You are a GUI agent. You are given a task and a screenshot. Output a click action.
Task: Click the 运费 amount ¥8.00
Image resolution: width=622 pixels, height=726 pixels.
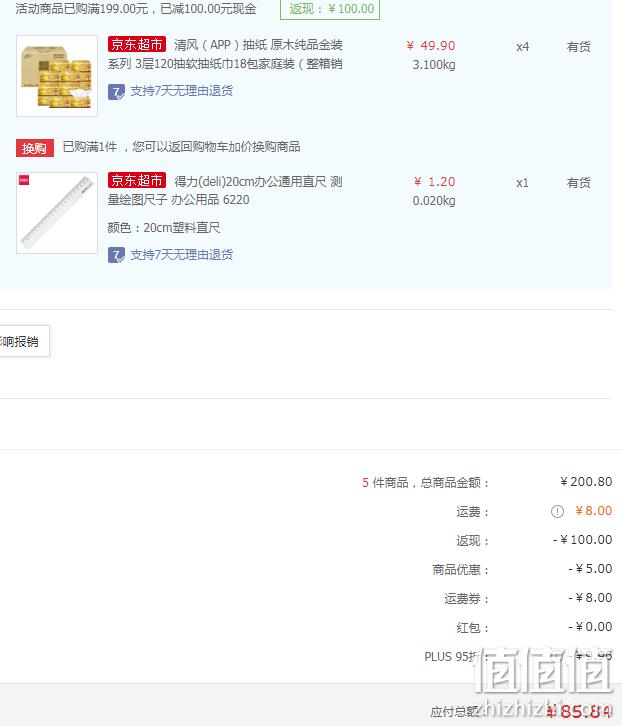click(593, 511)
